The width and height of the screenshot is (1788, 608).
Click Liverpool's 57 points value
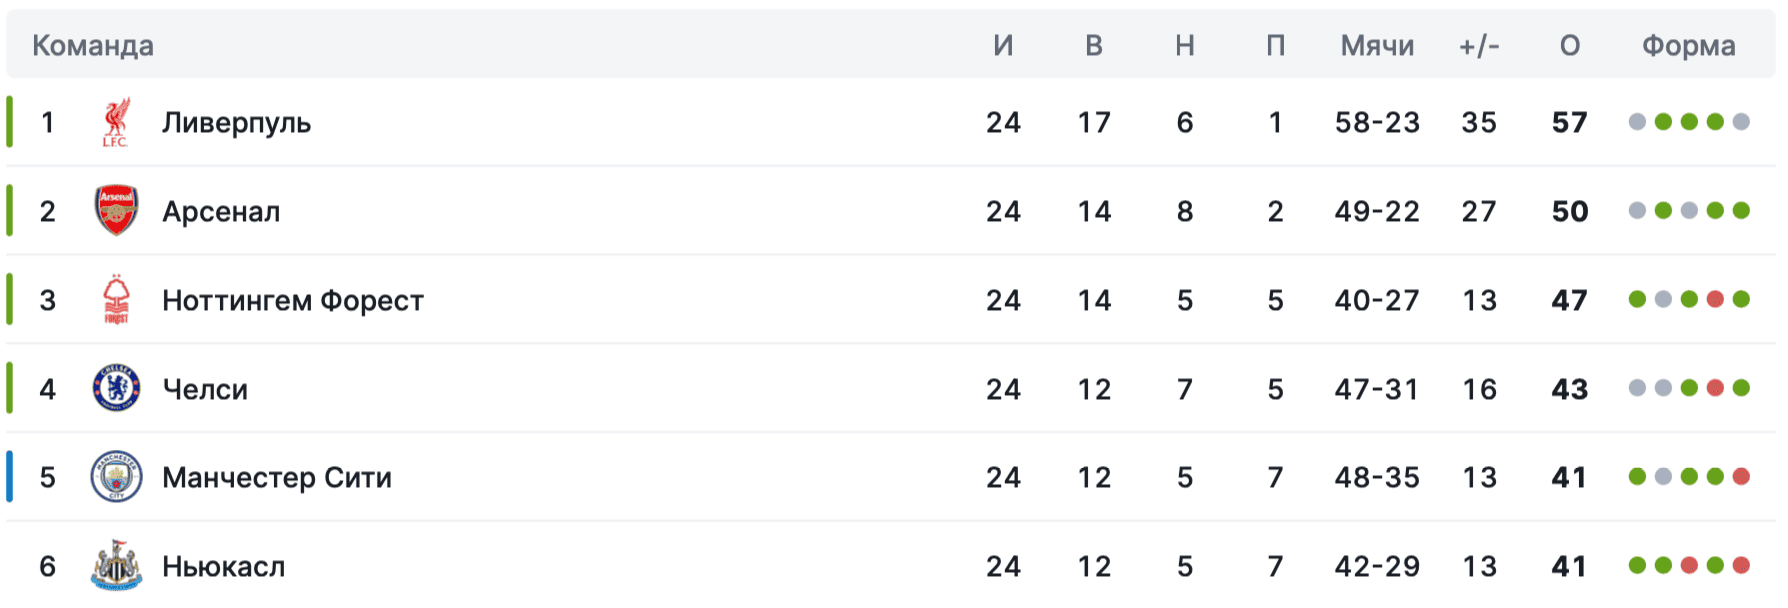(x=1570, y=123)
